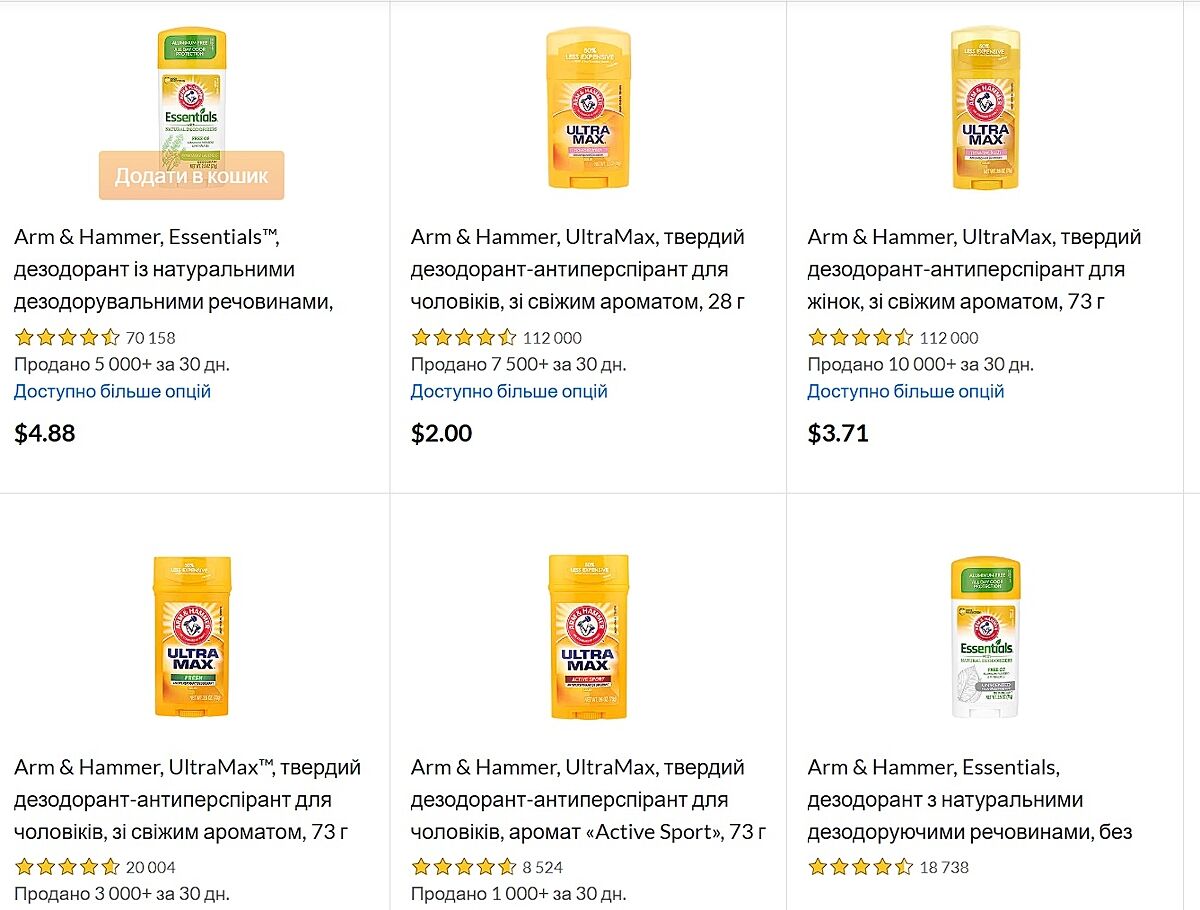The height and width of the screenshot is (910, 1200).
Task: Open the UltraMax™ men's fresh 73 г title
Action: click(187, 799)
